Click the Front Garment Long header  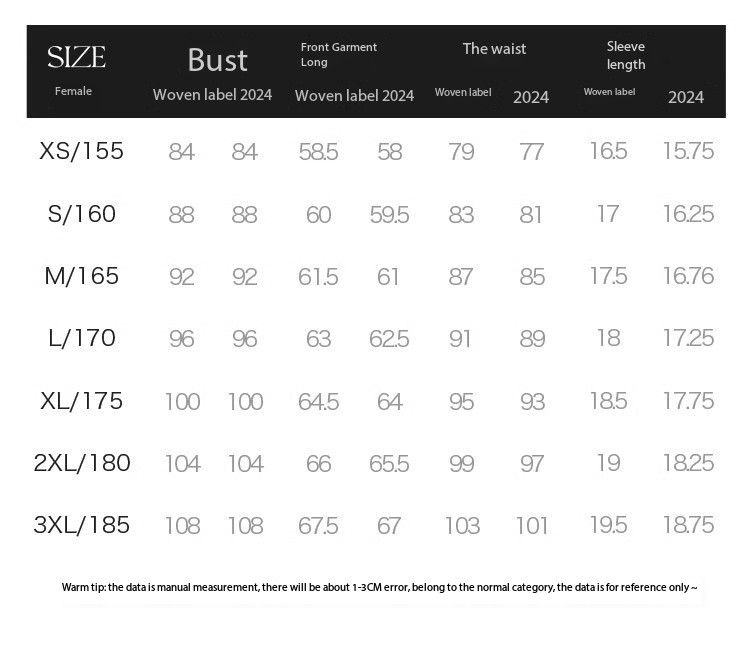pos(339,54)
